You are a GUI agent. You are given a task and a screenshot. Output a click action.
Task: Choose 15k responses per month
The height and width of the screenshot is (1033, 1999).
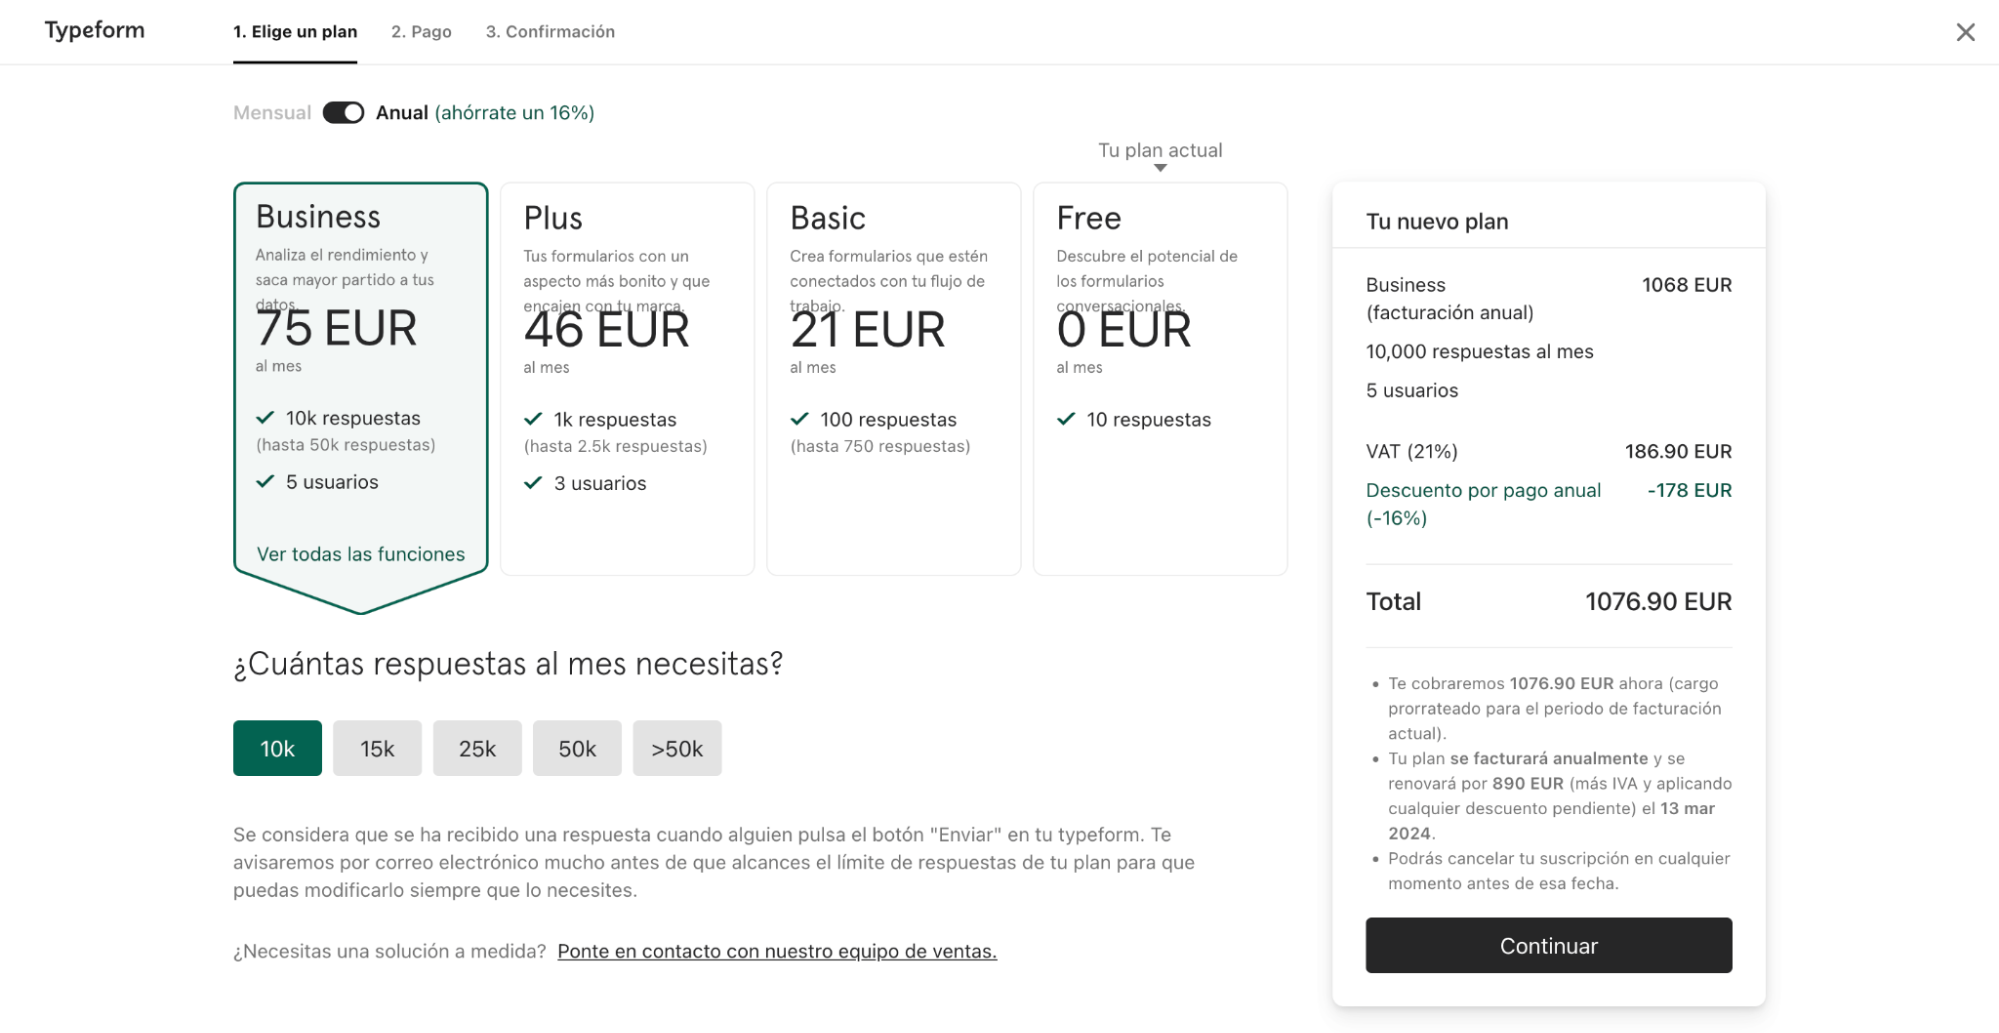pos(377,748)
